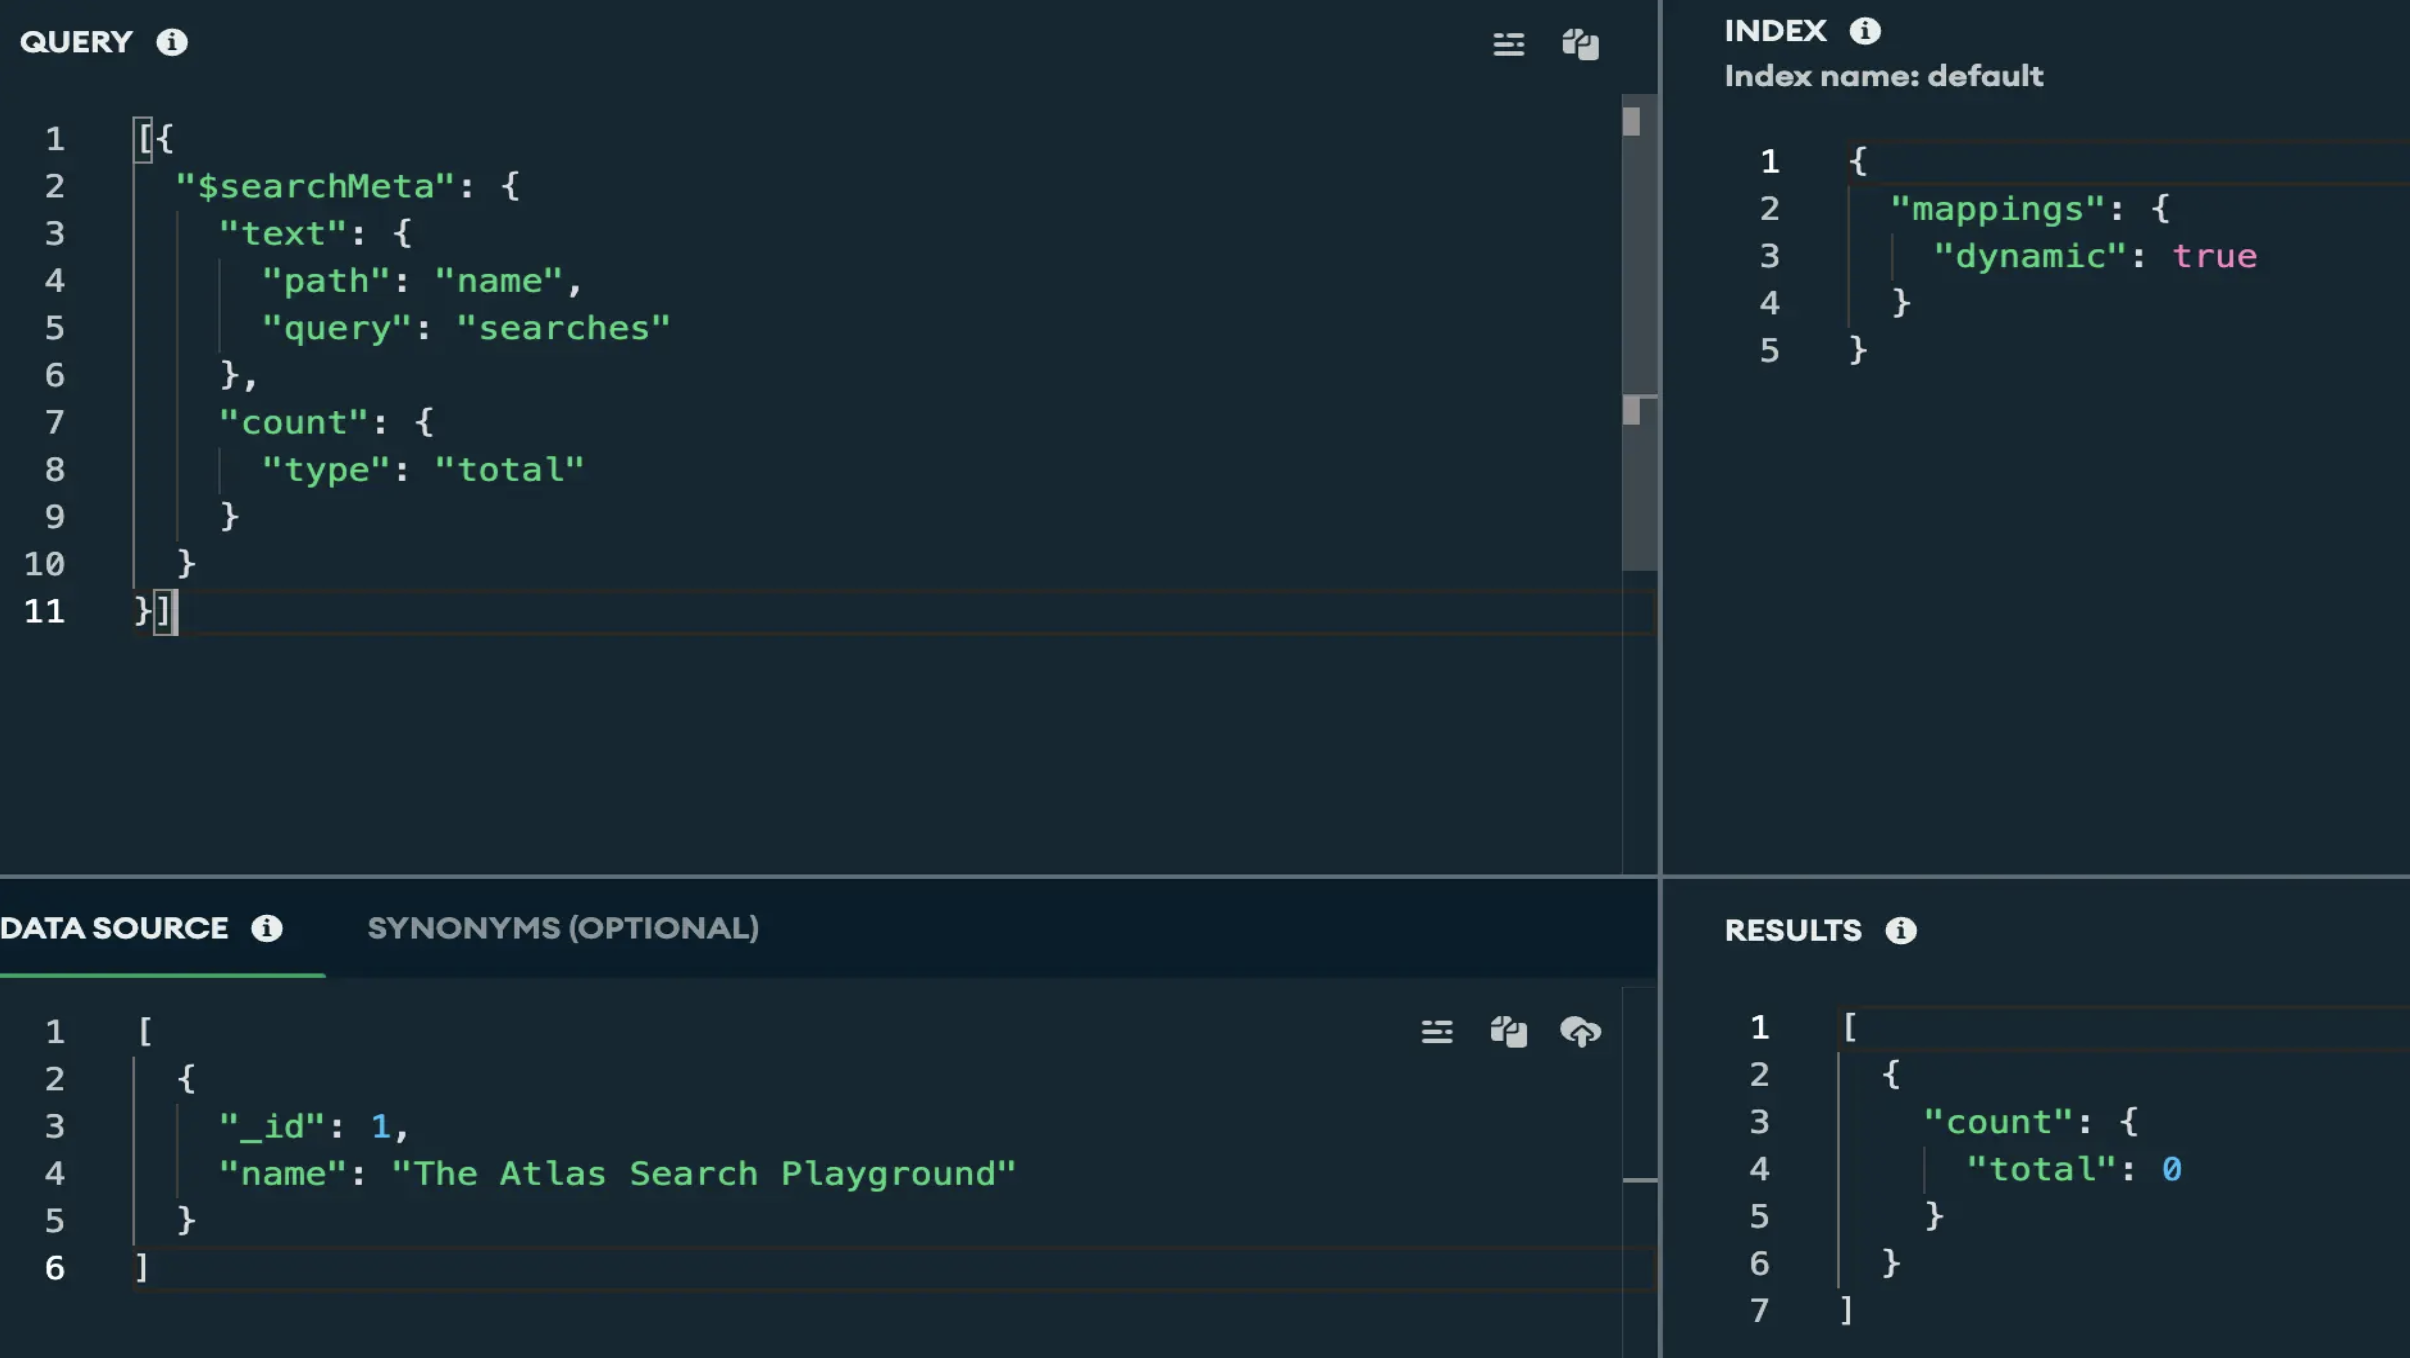
Task: Click the "mappings" key in the index editor
Action: coord(1997,209)
